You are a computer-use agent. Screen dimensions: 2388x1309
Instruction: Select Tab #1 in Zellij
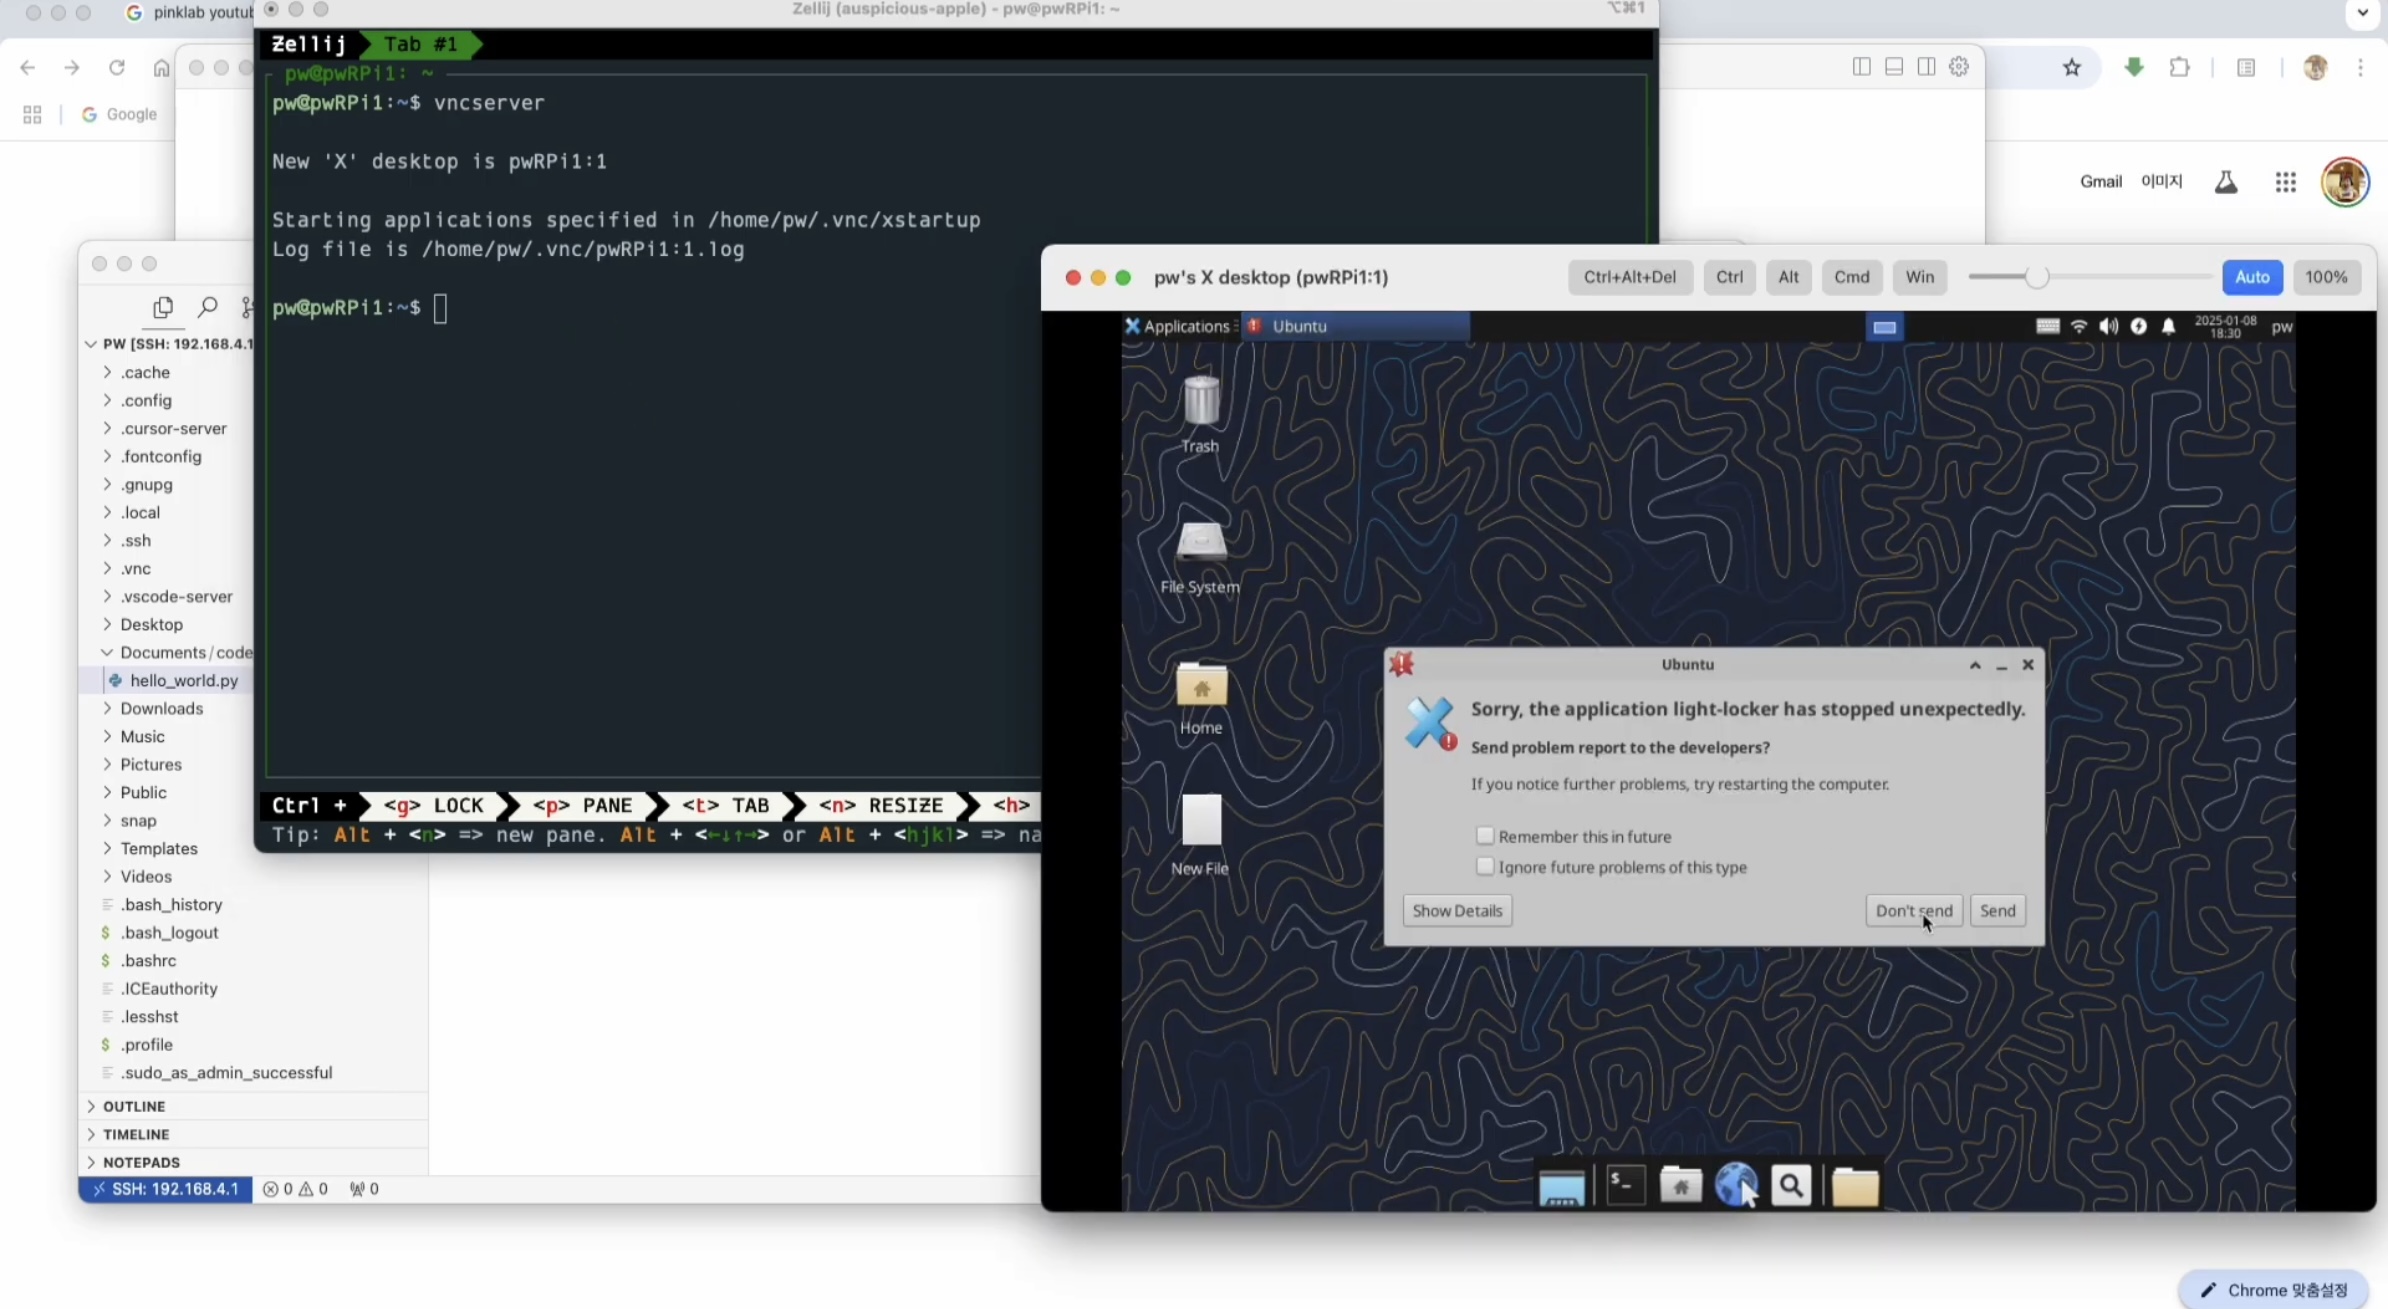pos(420,44)
